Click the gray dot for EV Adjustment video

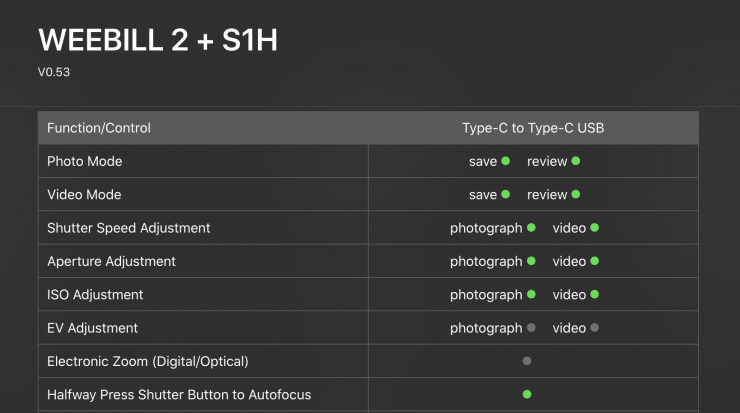point(595,328)
